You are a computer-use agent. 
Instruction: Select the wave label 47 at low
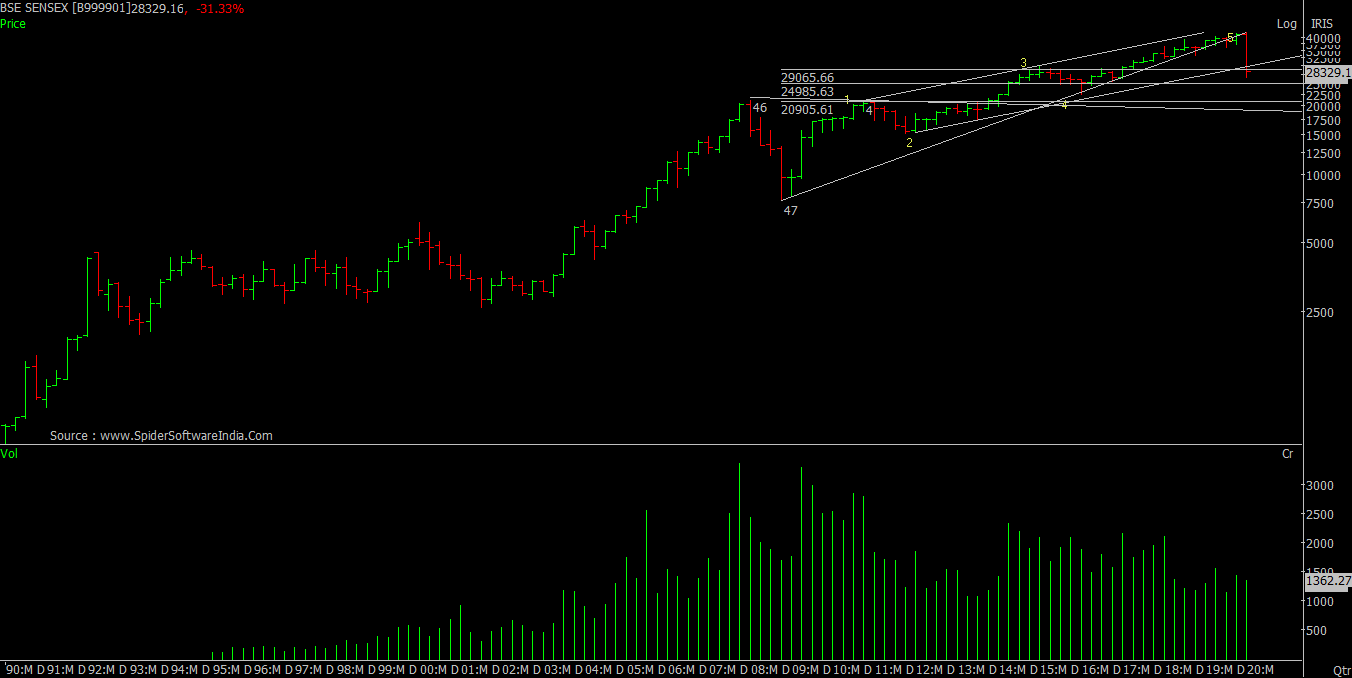tap(790, 211)
